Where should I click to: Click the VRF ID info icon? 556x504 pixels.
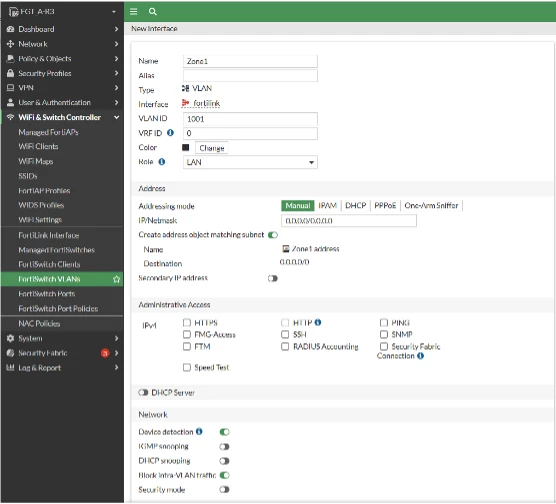(170, 133)
